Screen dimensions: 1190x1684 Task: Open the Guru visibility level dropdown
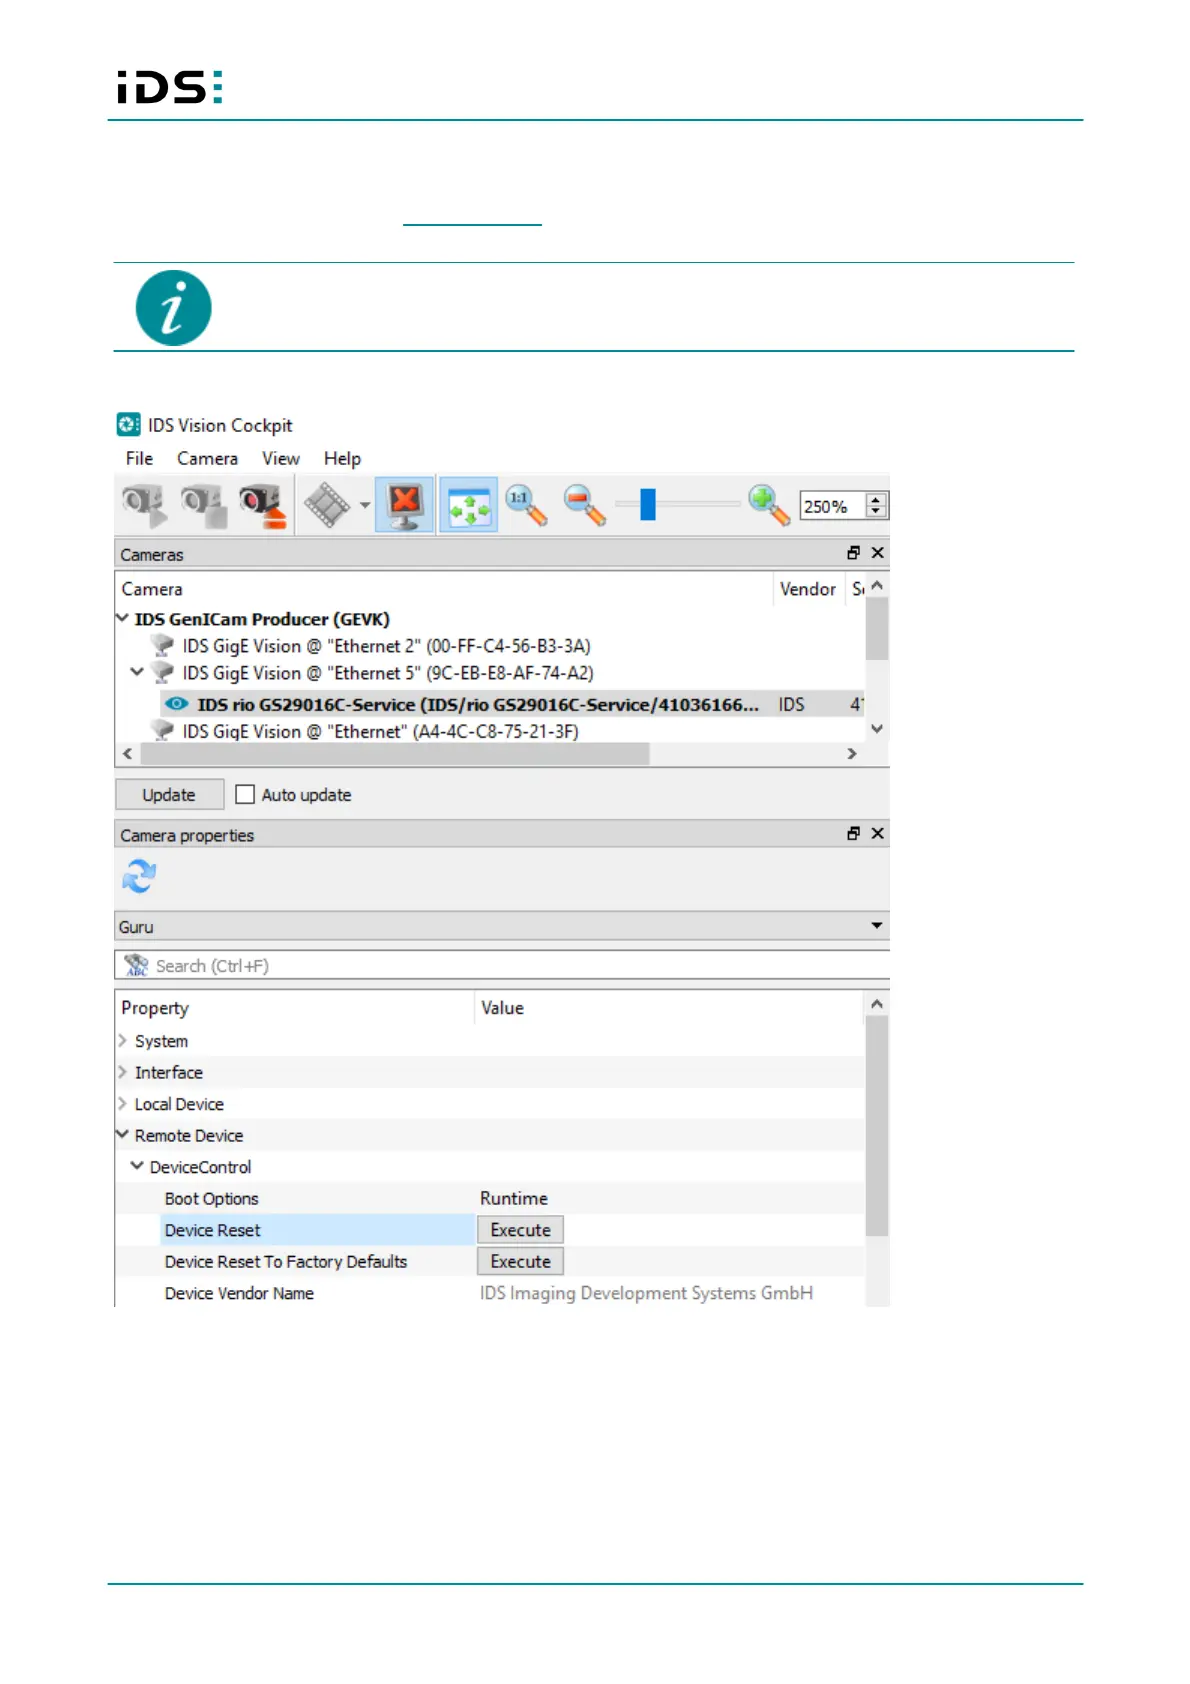(502, 926)
